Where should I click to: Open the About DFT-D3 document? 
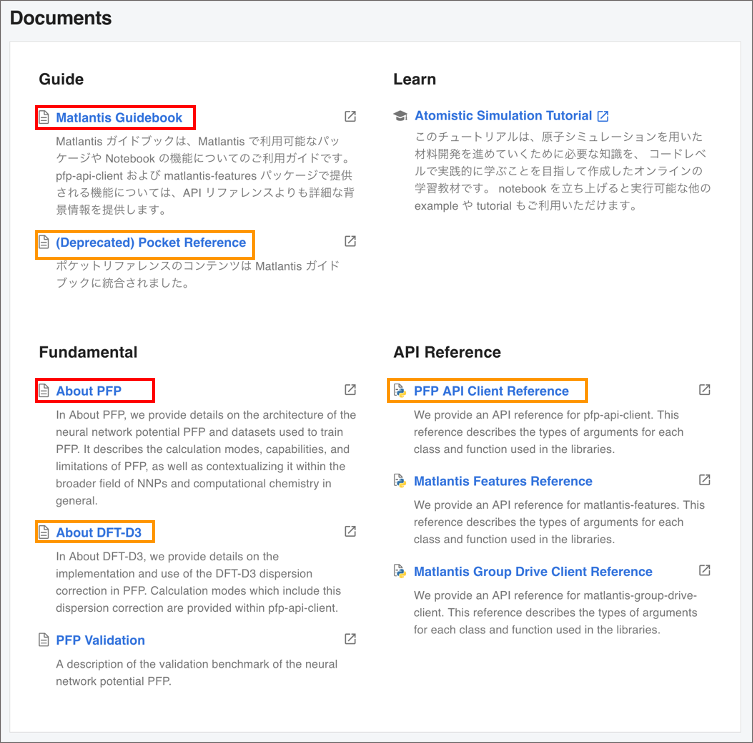click(x=98, y=533)
